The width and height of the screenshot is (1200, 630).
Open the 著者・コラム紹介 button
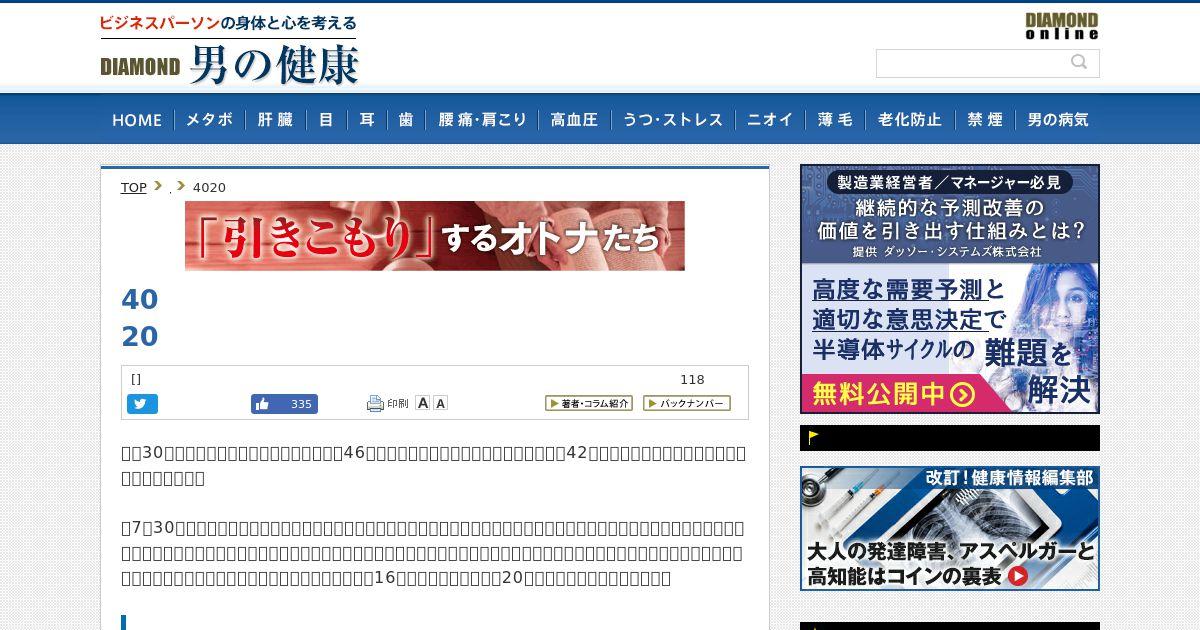click(589, 403)
